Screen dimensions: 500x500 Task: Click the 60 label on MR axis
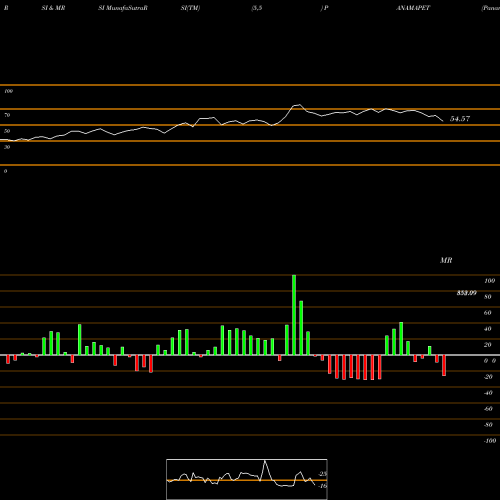(x=488, y=313)
